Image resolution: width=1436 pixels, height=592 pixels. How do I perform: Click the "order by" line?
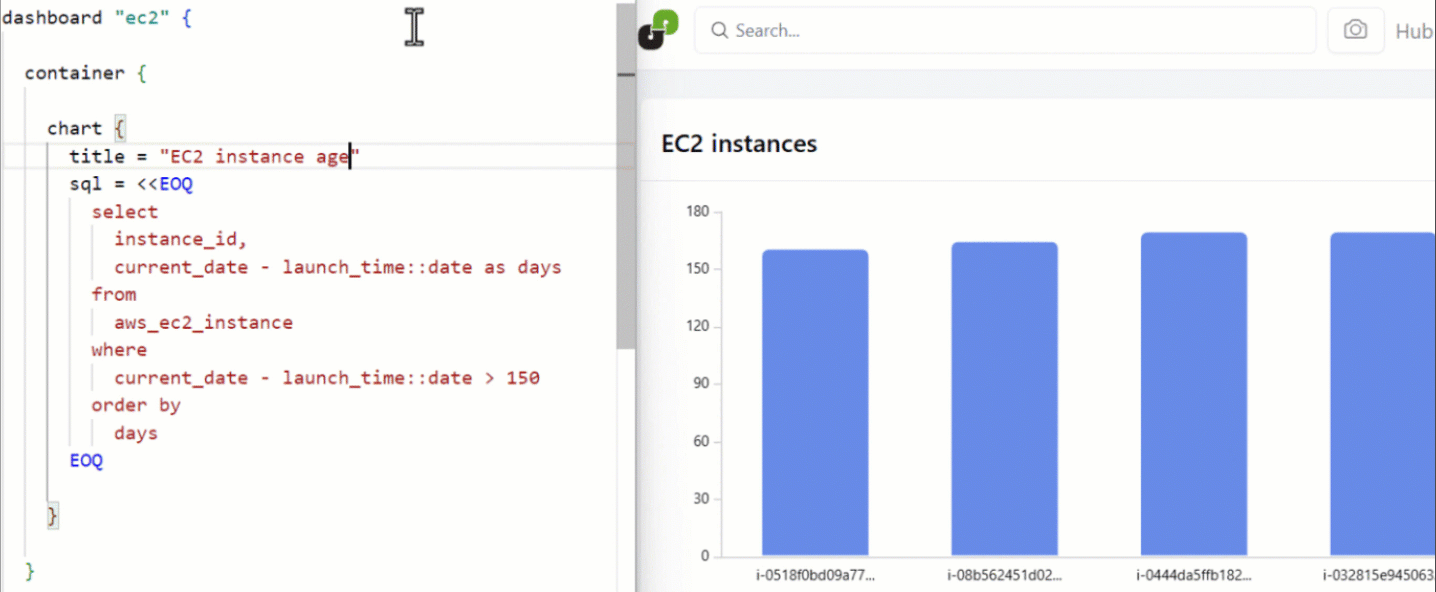[136, 405]
